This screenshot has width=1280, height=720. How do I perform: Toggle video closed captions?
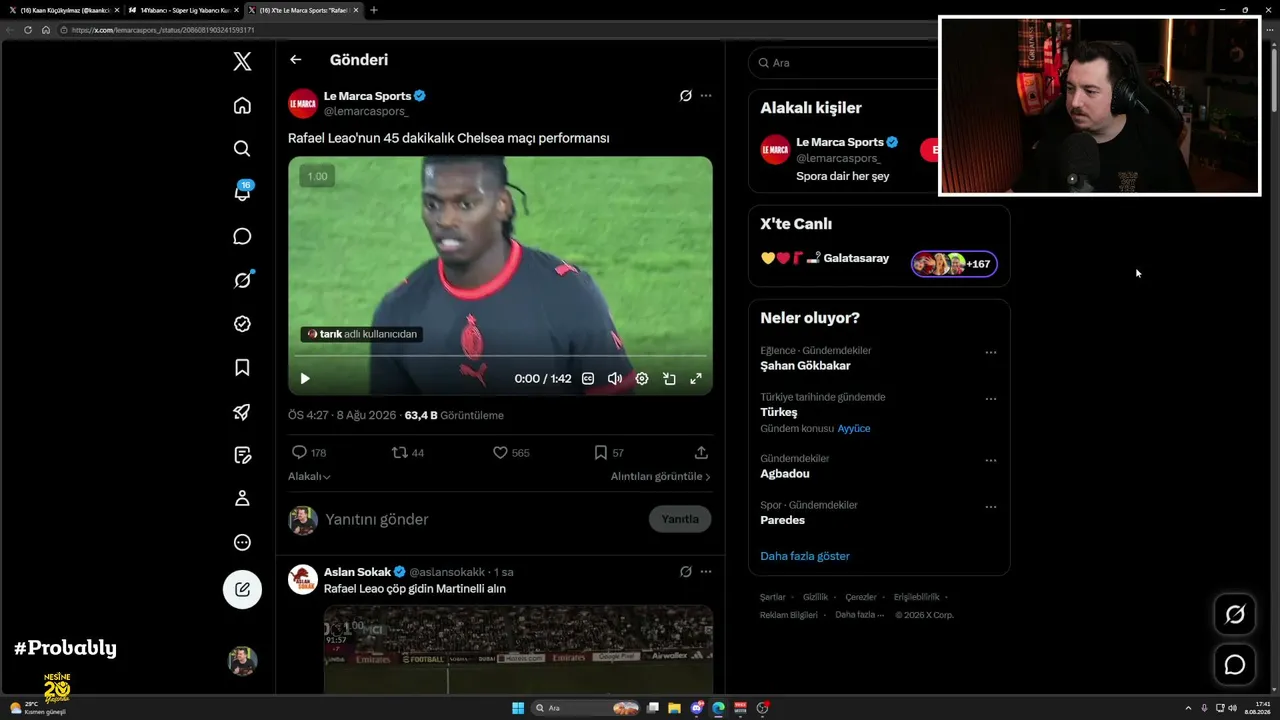(x=588, y=379)
